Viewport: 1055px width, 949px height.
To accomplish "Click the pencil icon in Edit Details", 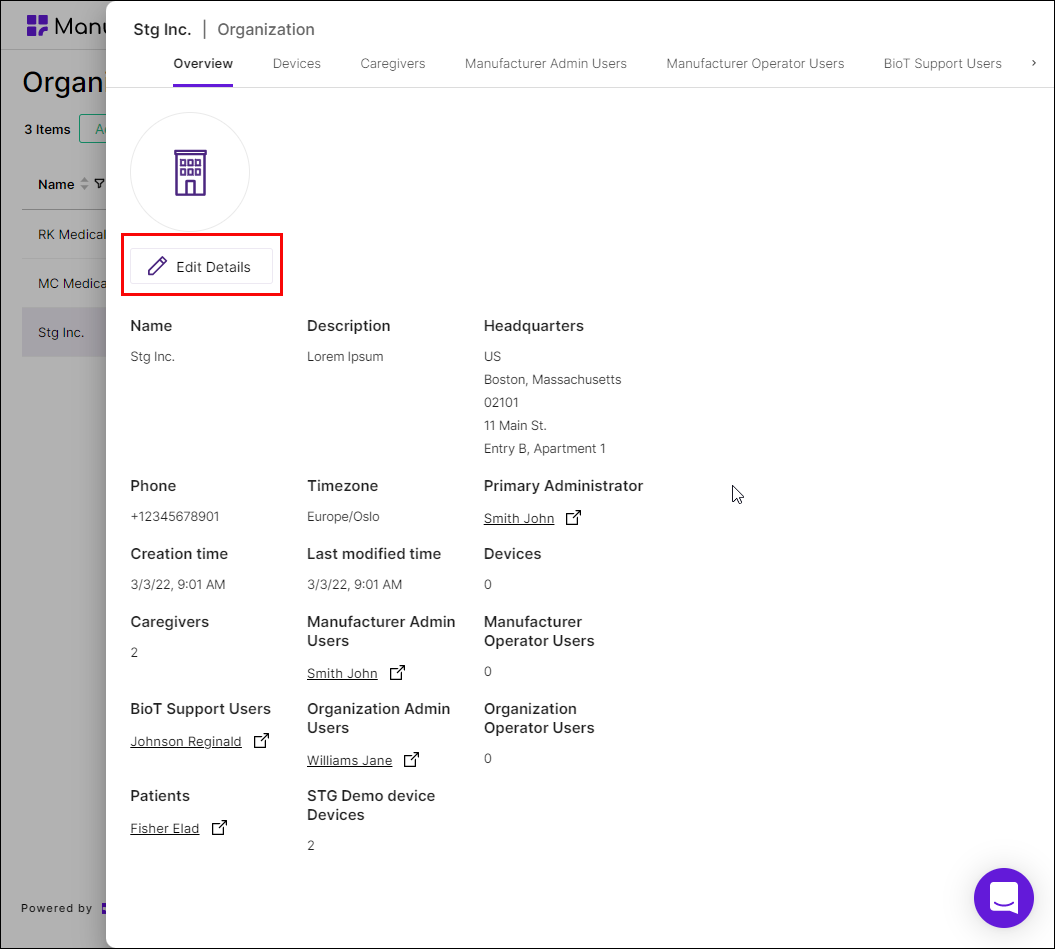I will click(x=157, y=266).
